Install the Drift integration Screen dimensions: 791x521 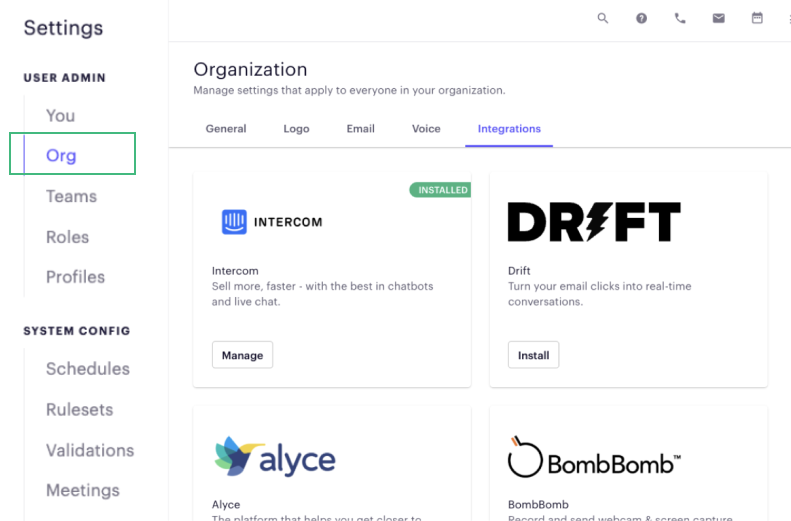click(x=533, y=355)
